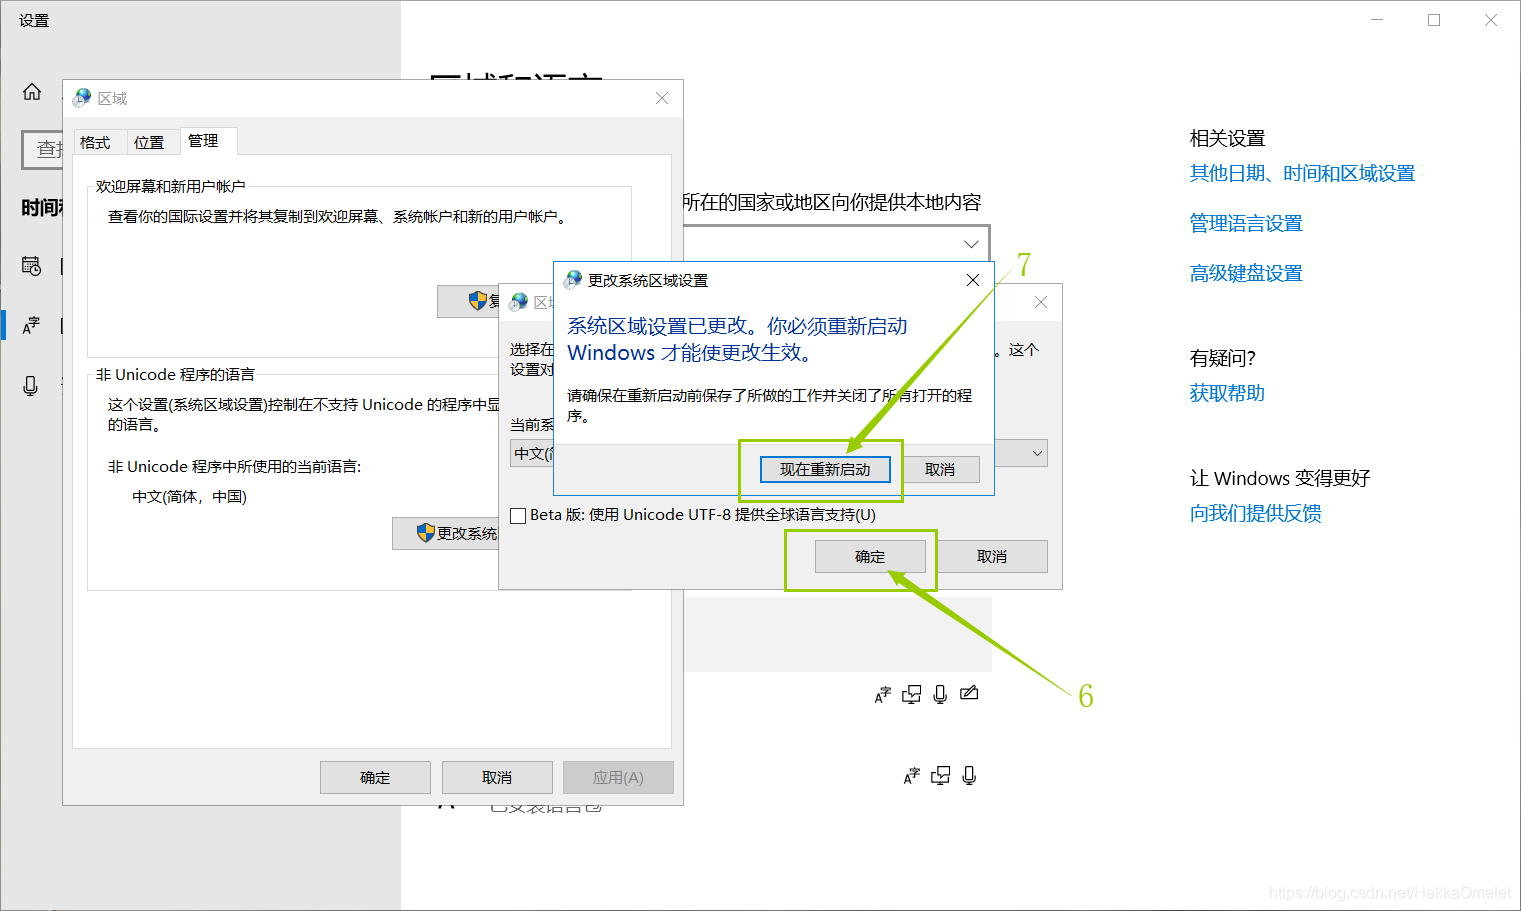Click 现在重新启动 button
Viewport: 1521px width, 911px height.
825,469
